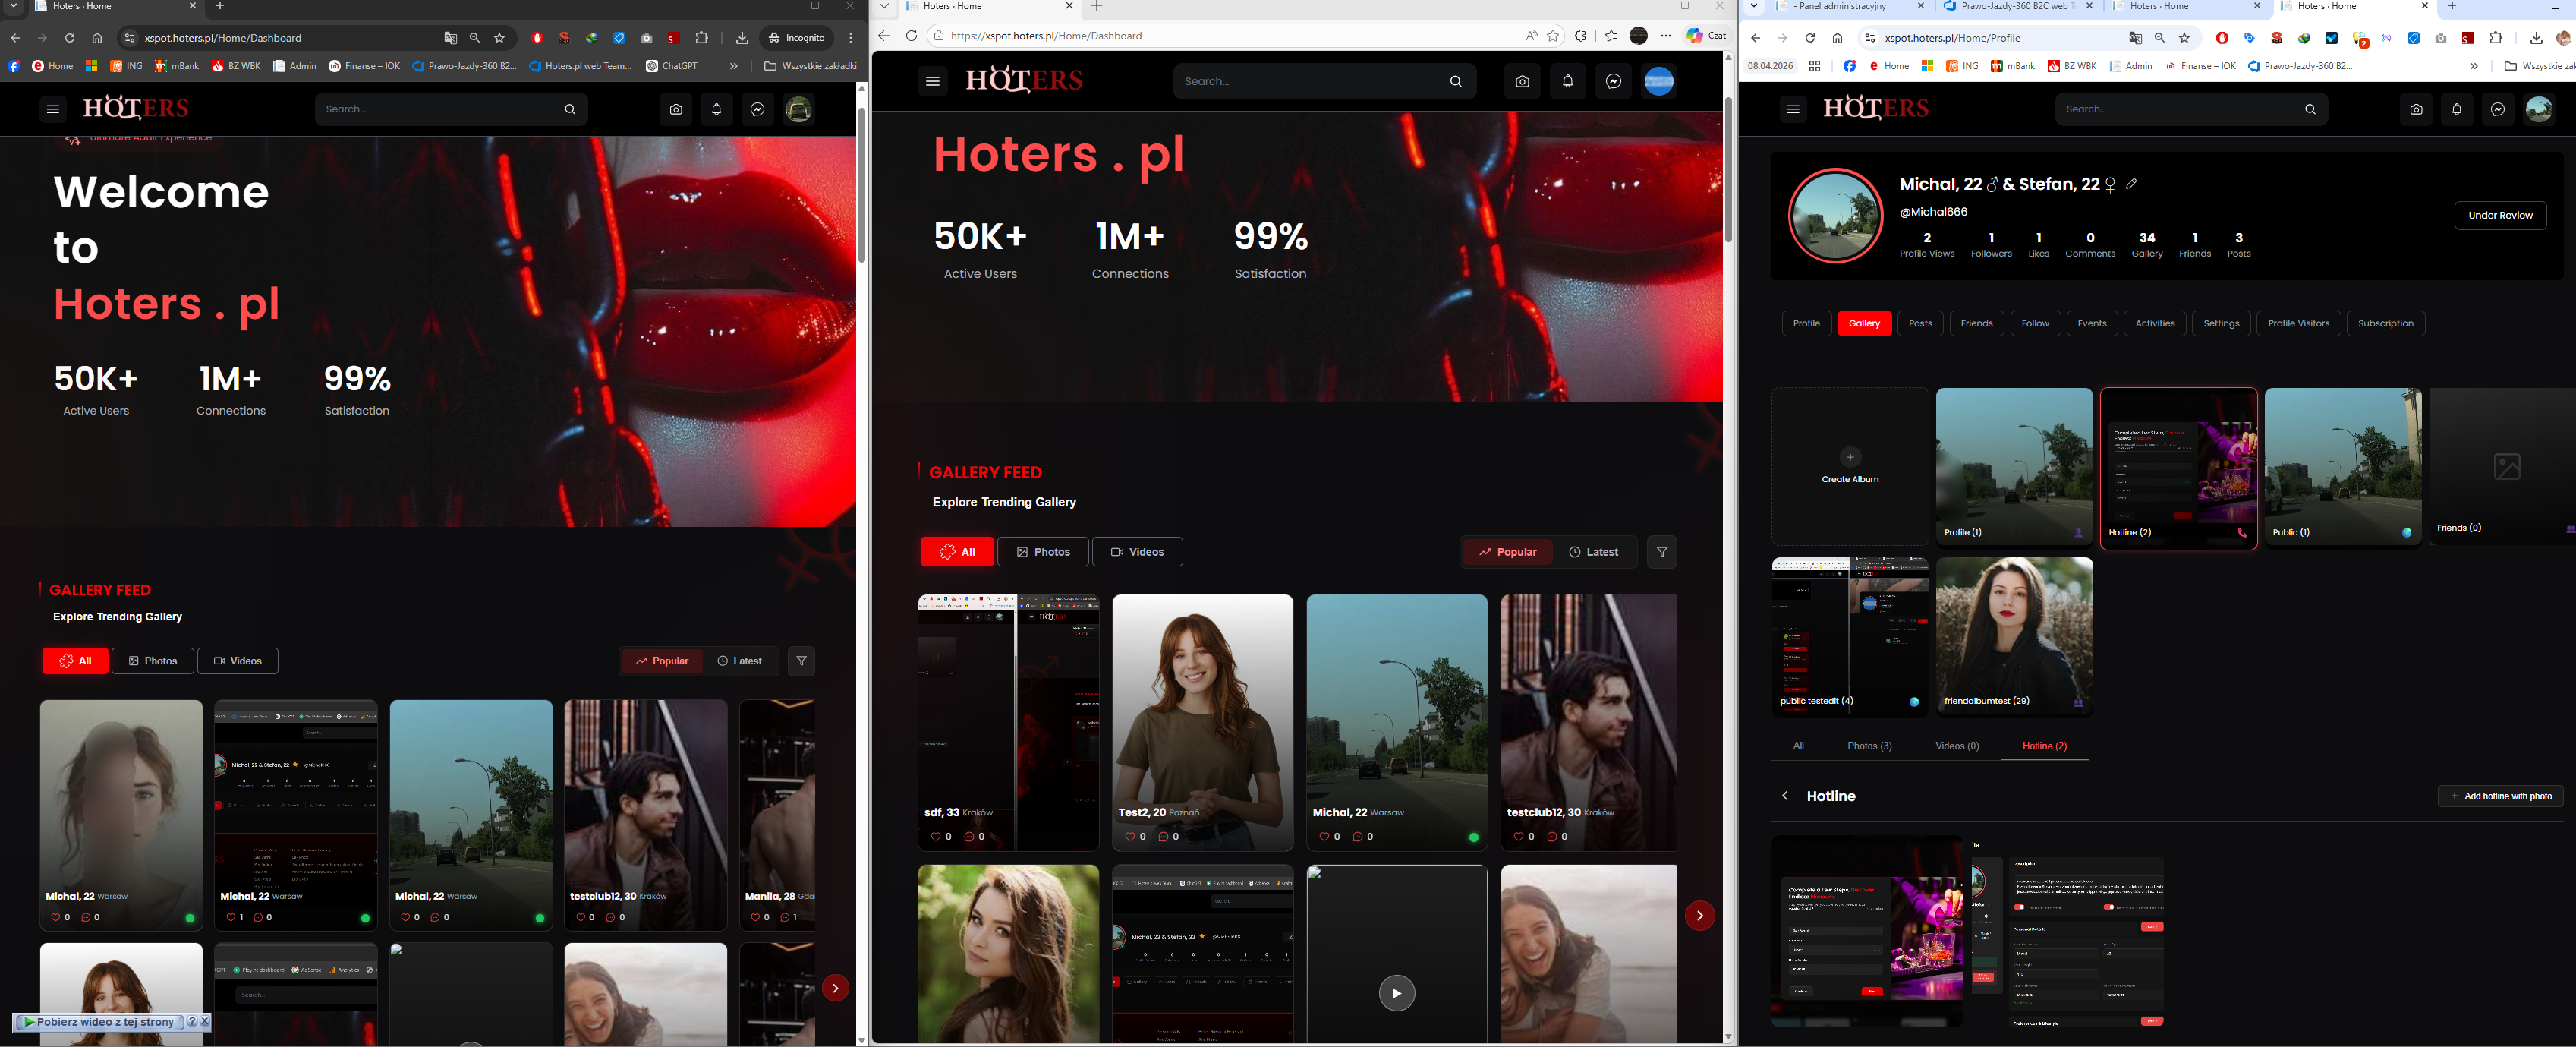Expand the tab actions chevron in the middle Edge window
This screenshot has width=2576, height=1047.
point(884,6)
